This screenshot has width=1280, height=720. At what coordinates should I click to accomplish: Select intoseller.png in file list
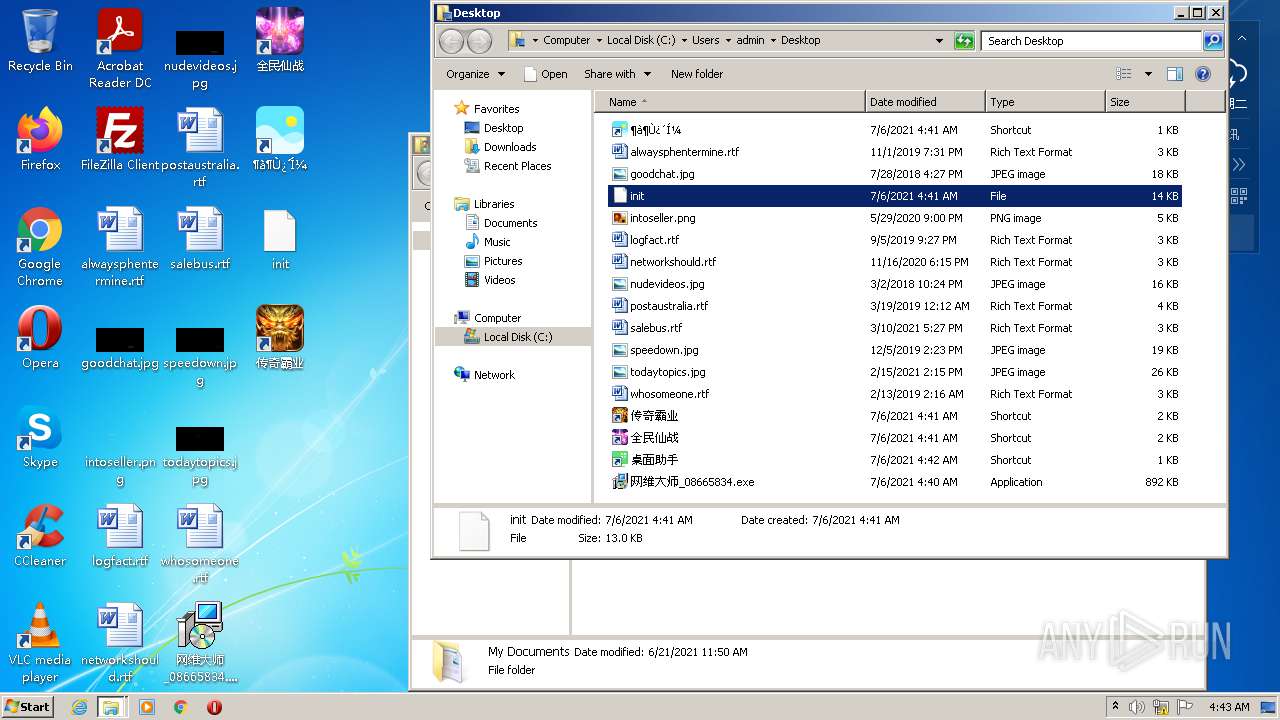click(x=895, y=218)
